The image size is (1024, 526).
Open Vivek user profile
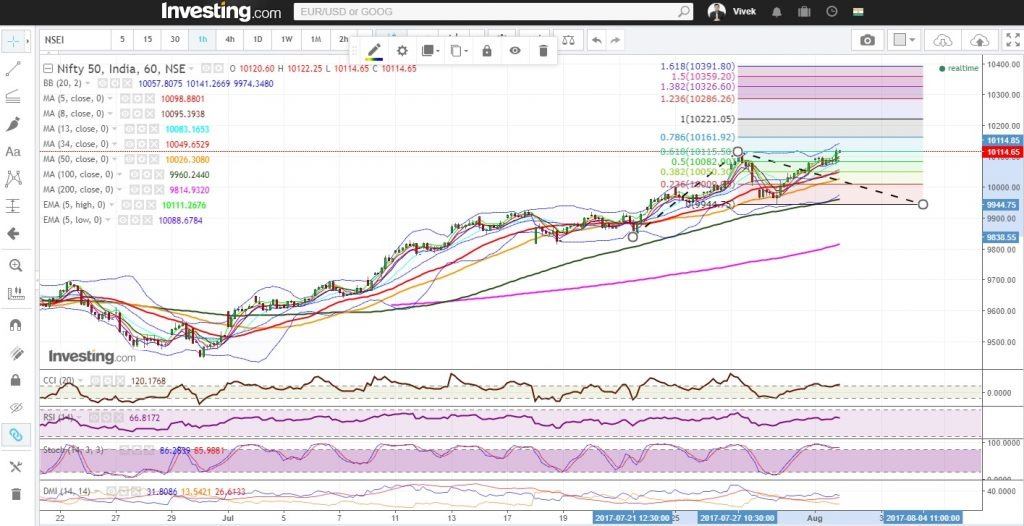[x=731, y=12]
